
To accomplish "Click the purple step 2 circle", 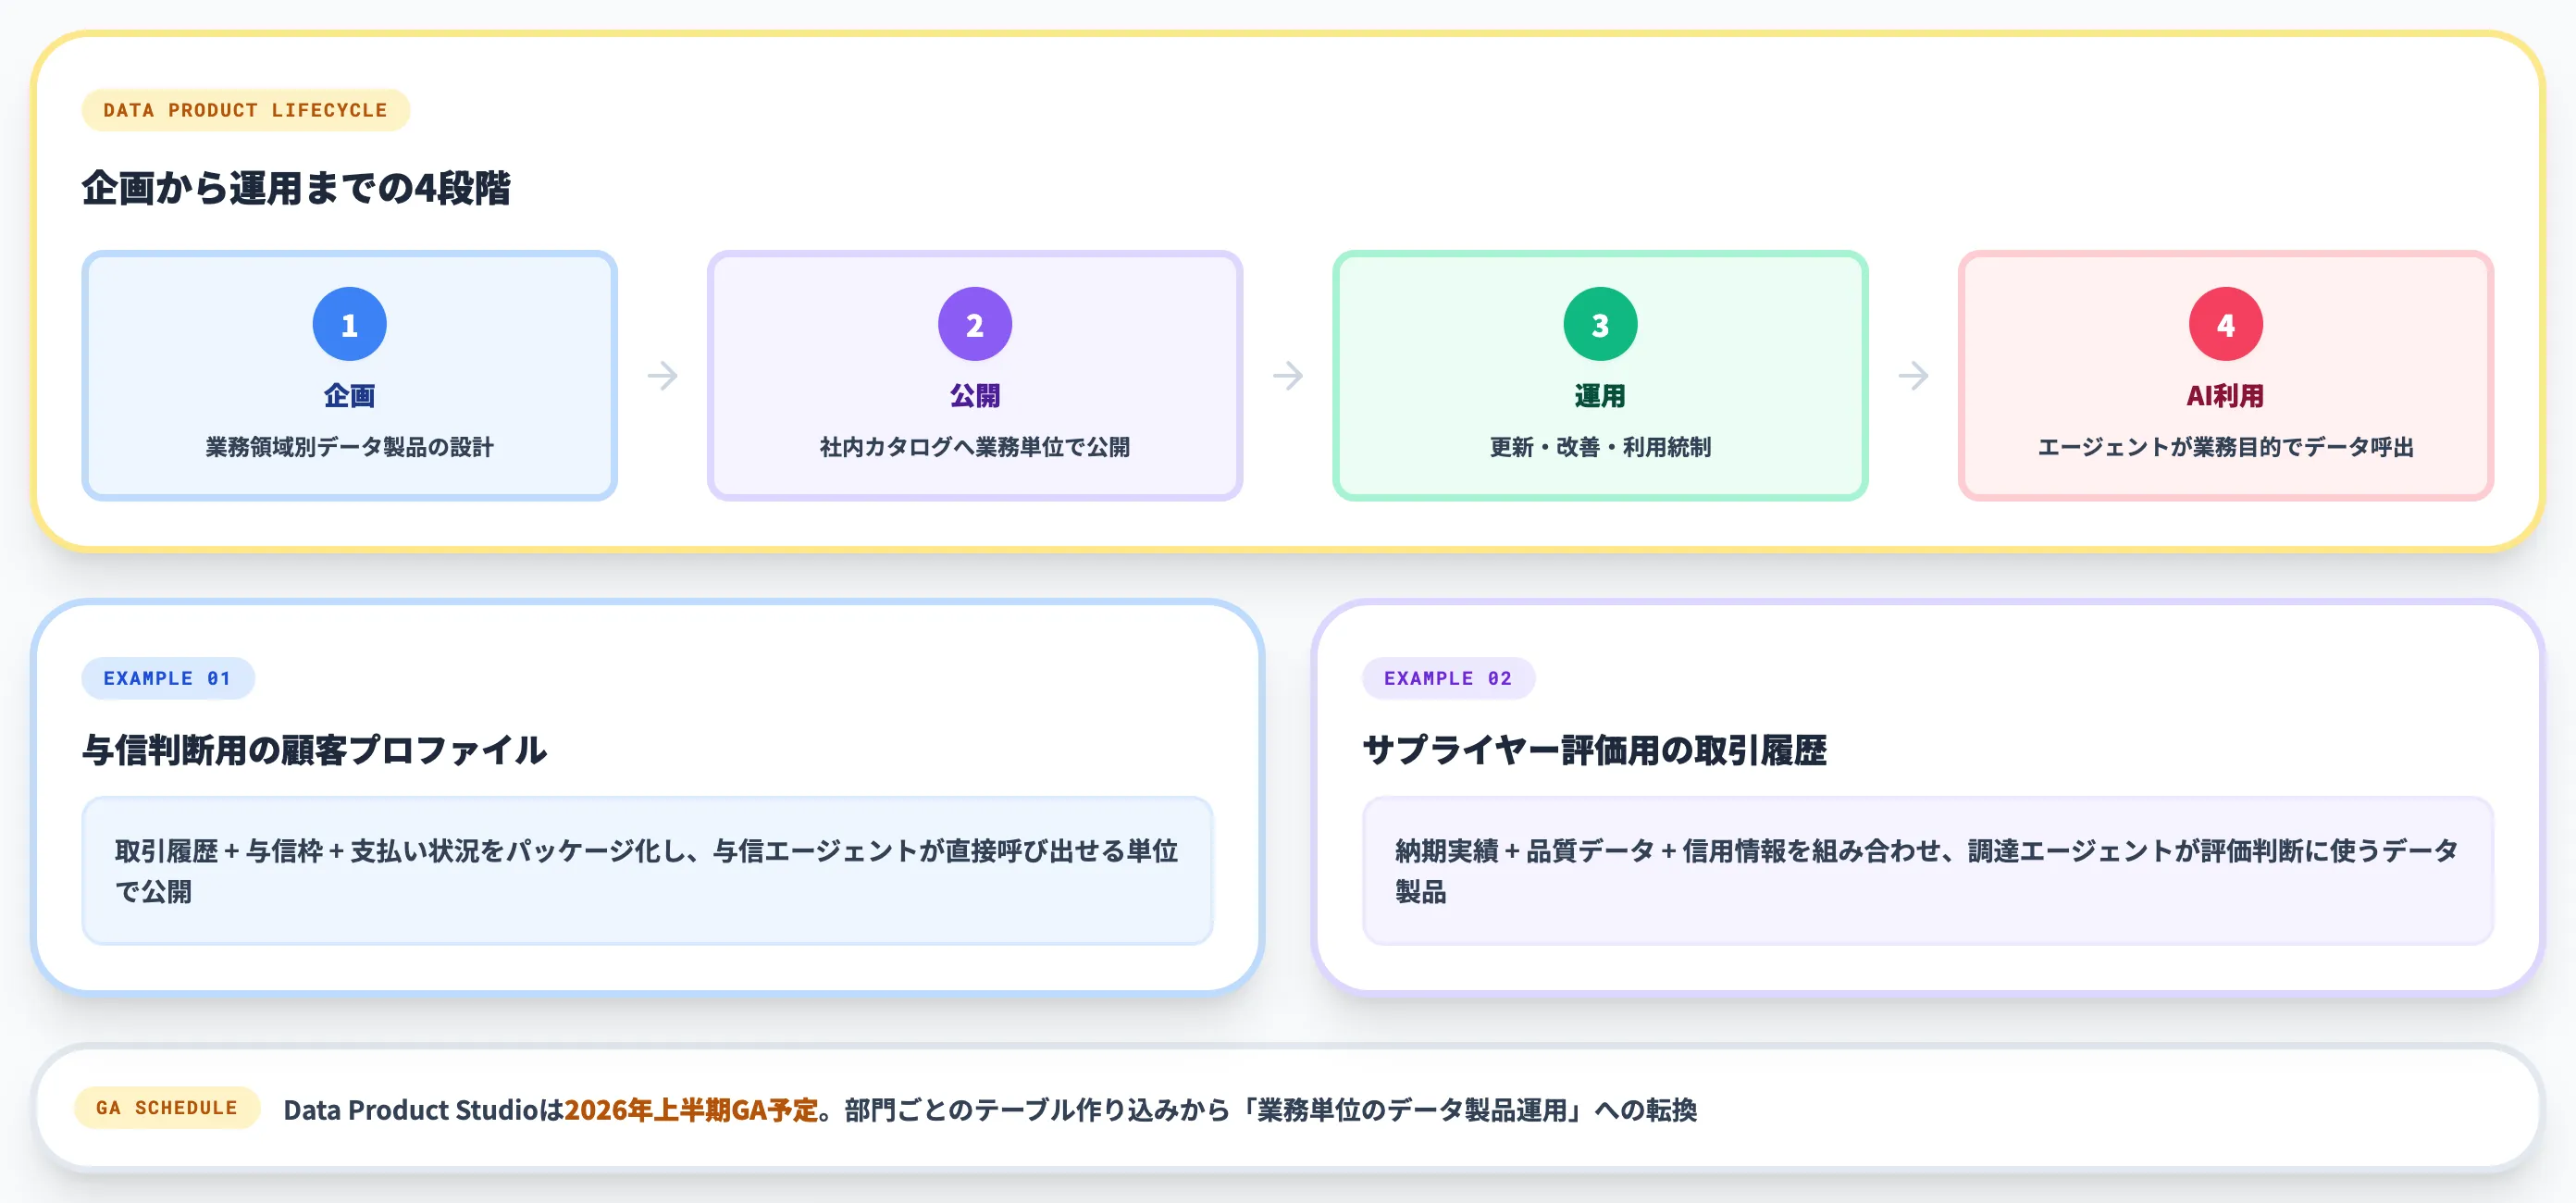I will click(975, 324).
